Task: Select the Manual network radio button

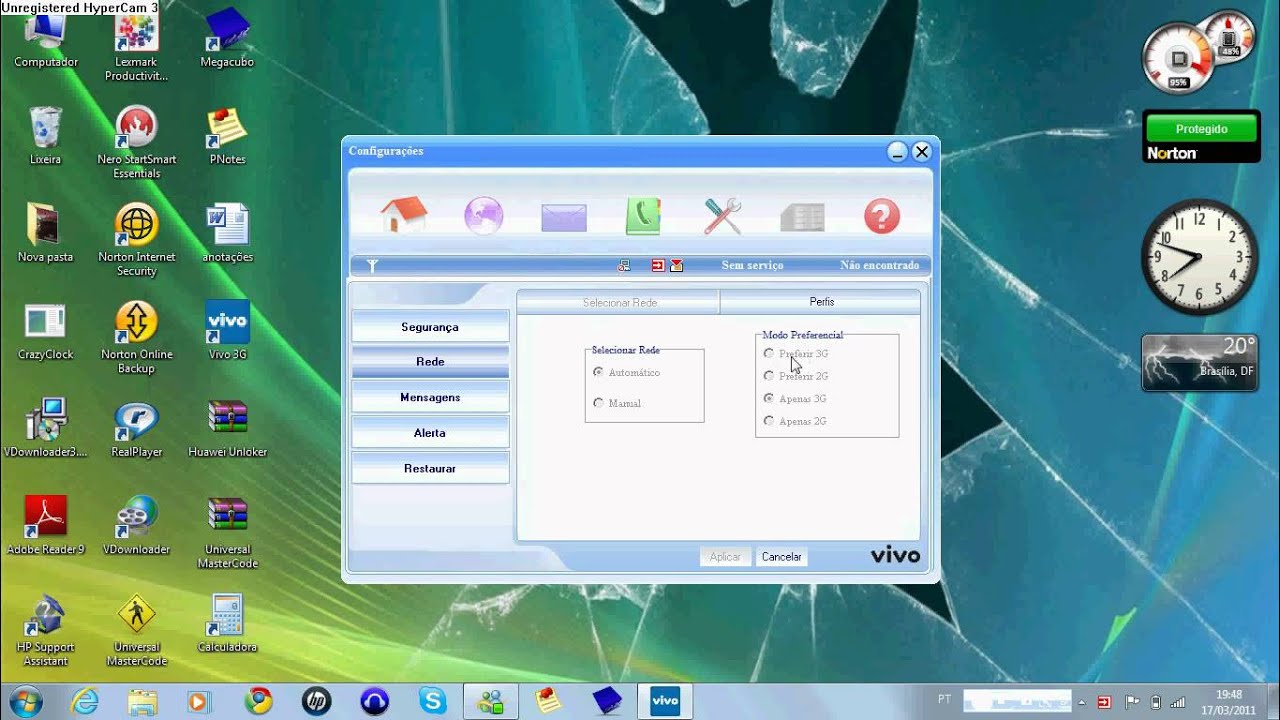Action: pos(598,403)
